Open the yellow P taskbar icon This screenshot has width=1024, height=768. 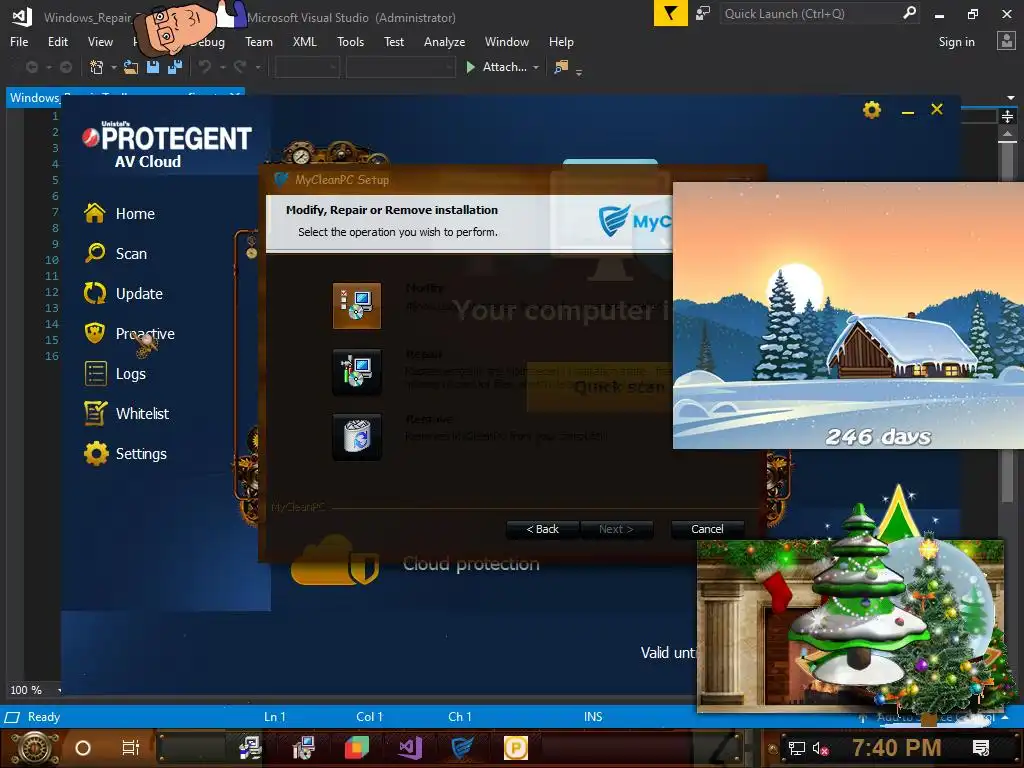point(516,747)
